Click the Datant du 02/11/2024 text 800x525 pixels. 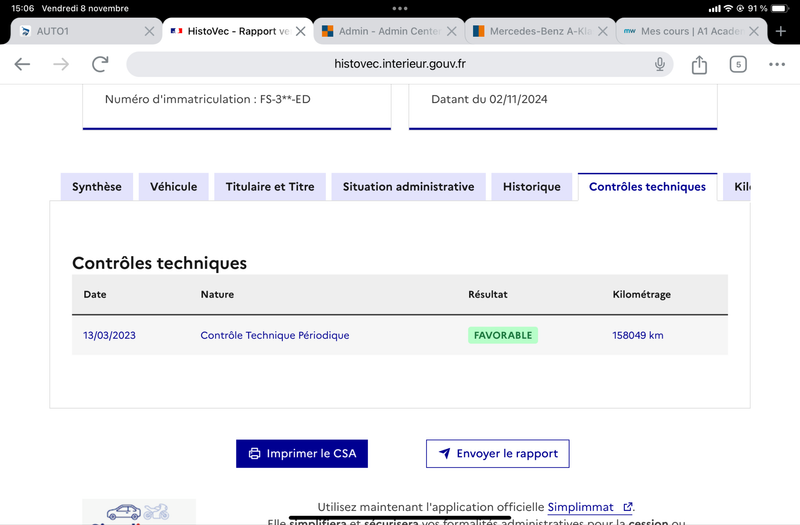(489, 99)
